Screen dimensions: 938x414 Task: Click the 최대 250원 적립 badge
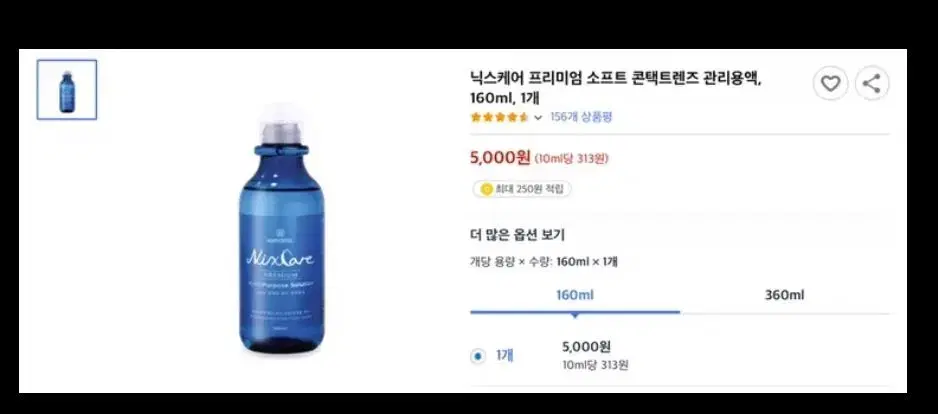(x=522, y=189)
